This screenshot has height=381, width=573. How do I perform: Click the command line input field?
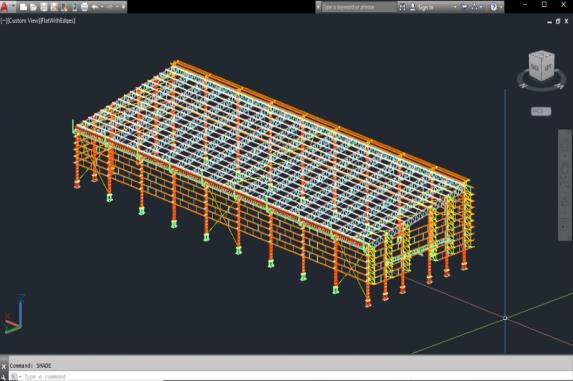[x=291, y=376]
